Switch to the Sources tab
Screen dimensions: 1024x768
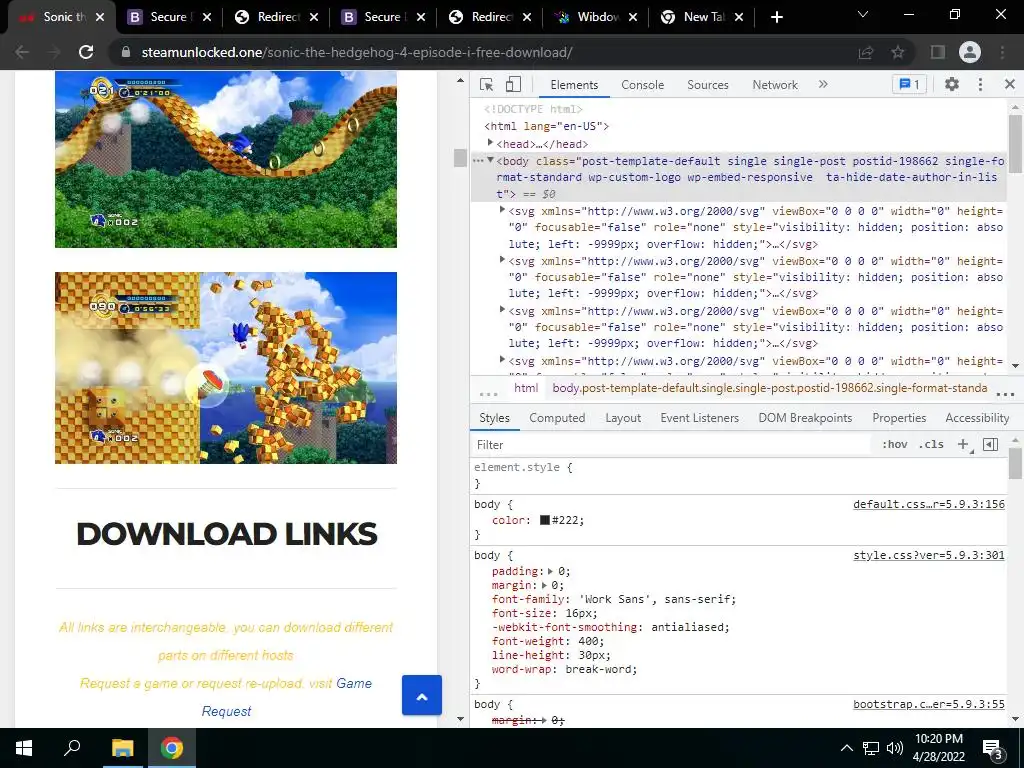pyautogui.click(x=707, y=85)
